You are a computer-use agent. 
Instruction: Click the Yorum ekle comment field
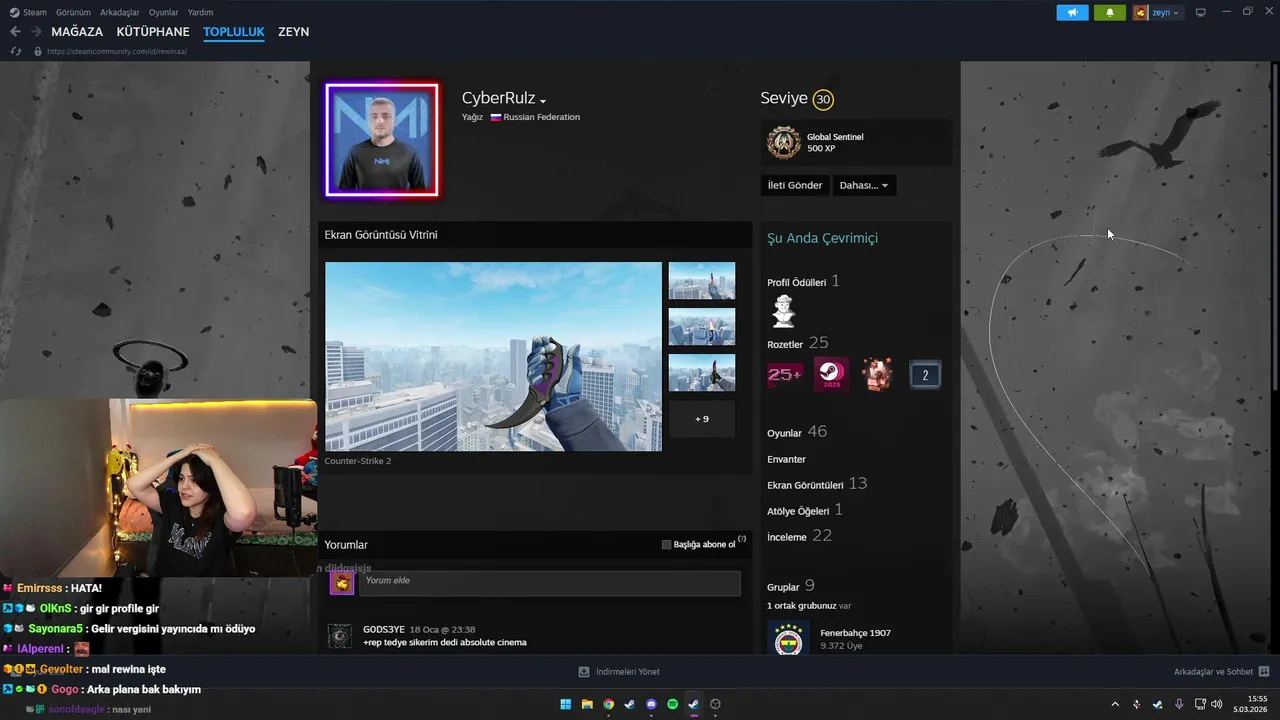click(549, 583)
